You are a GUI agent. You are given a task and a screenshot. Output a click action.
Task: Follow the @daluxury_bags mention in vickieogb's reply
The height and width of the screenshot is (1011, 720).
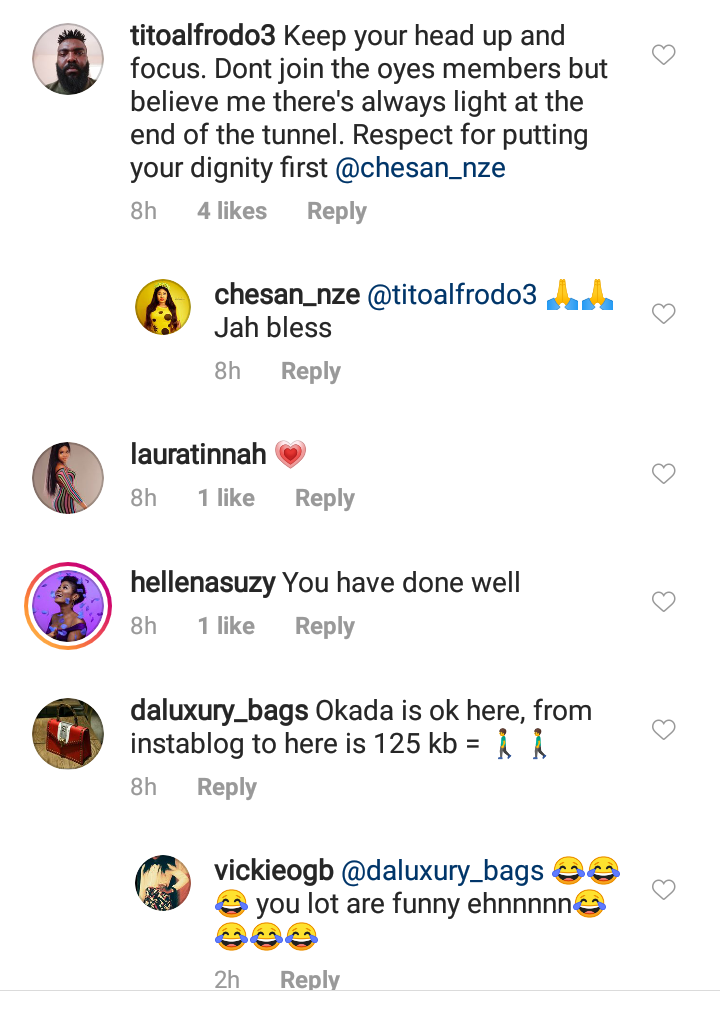pyautogui.click(x=443, y=872)
